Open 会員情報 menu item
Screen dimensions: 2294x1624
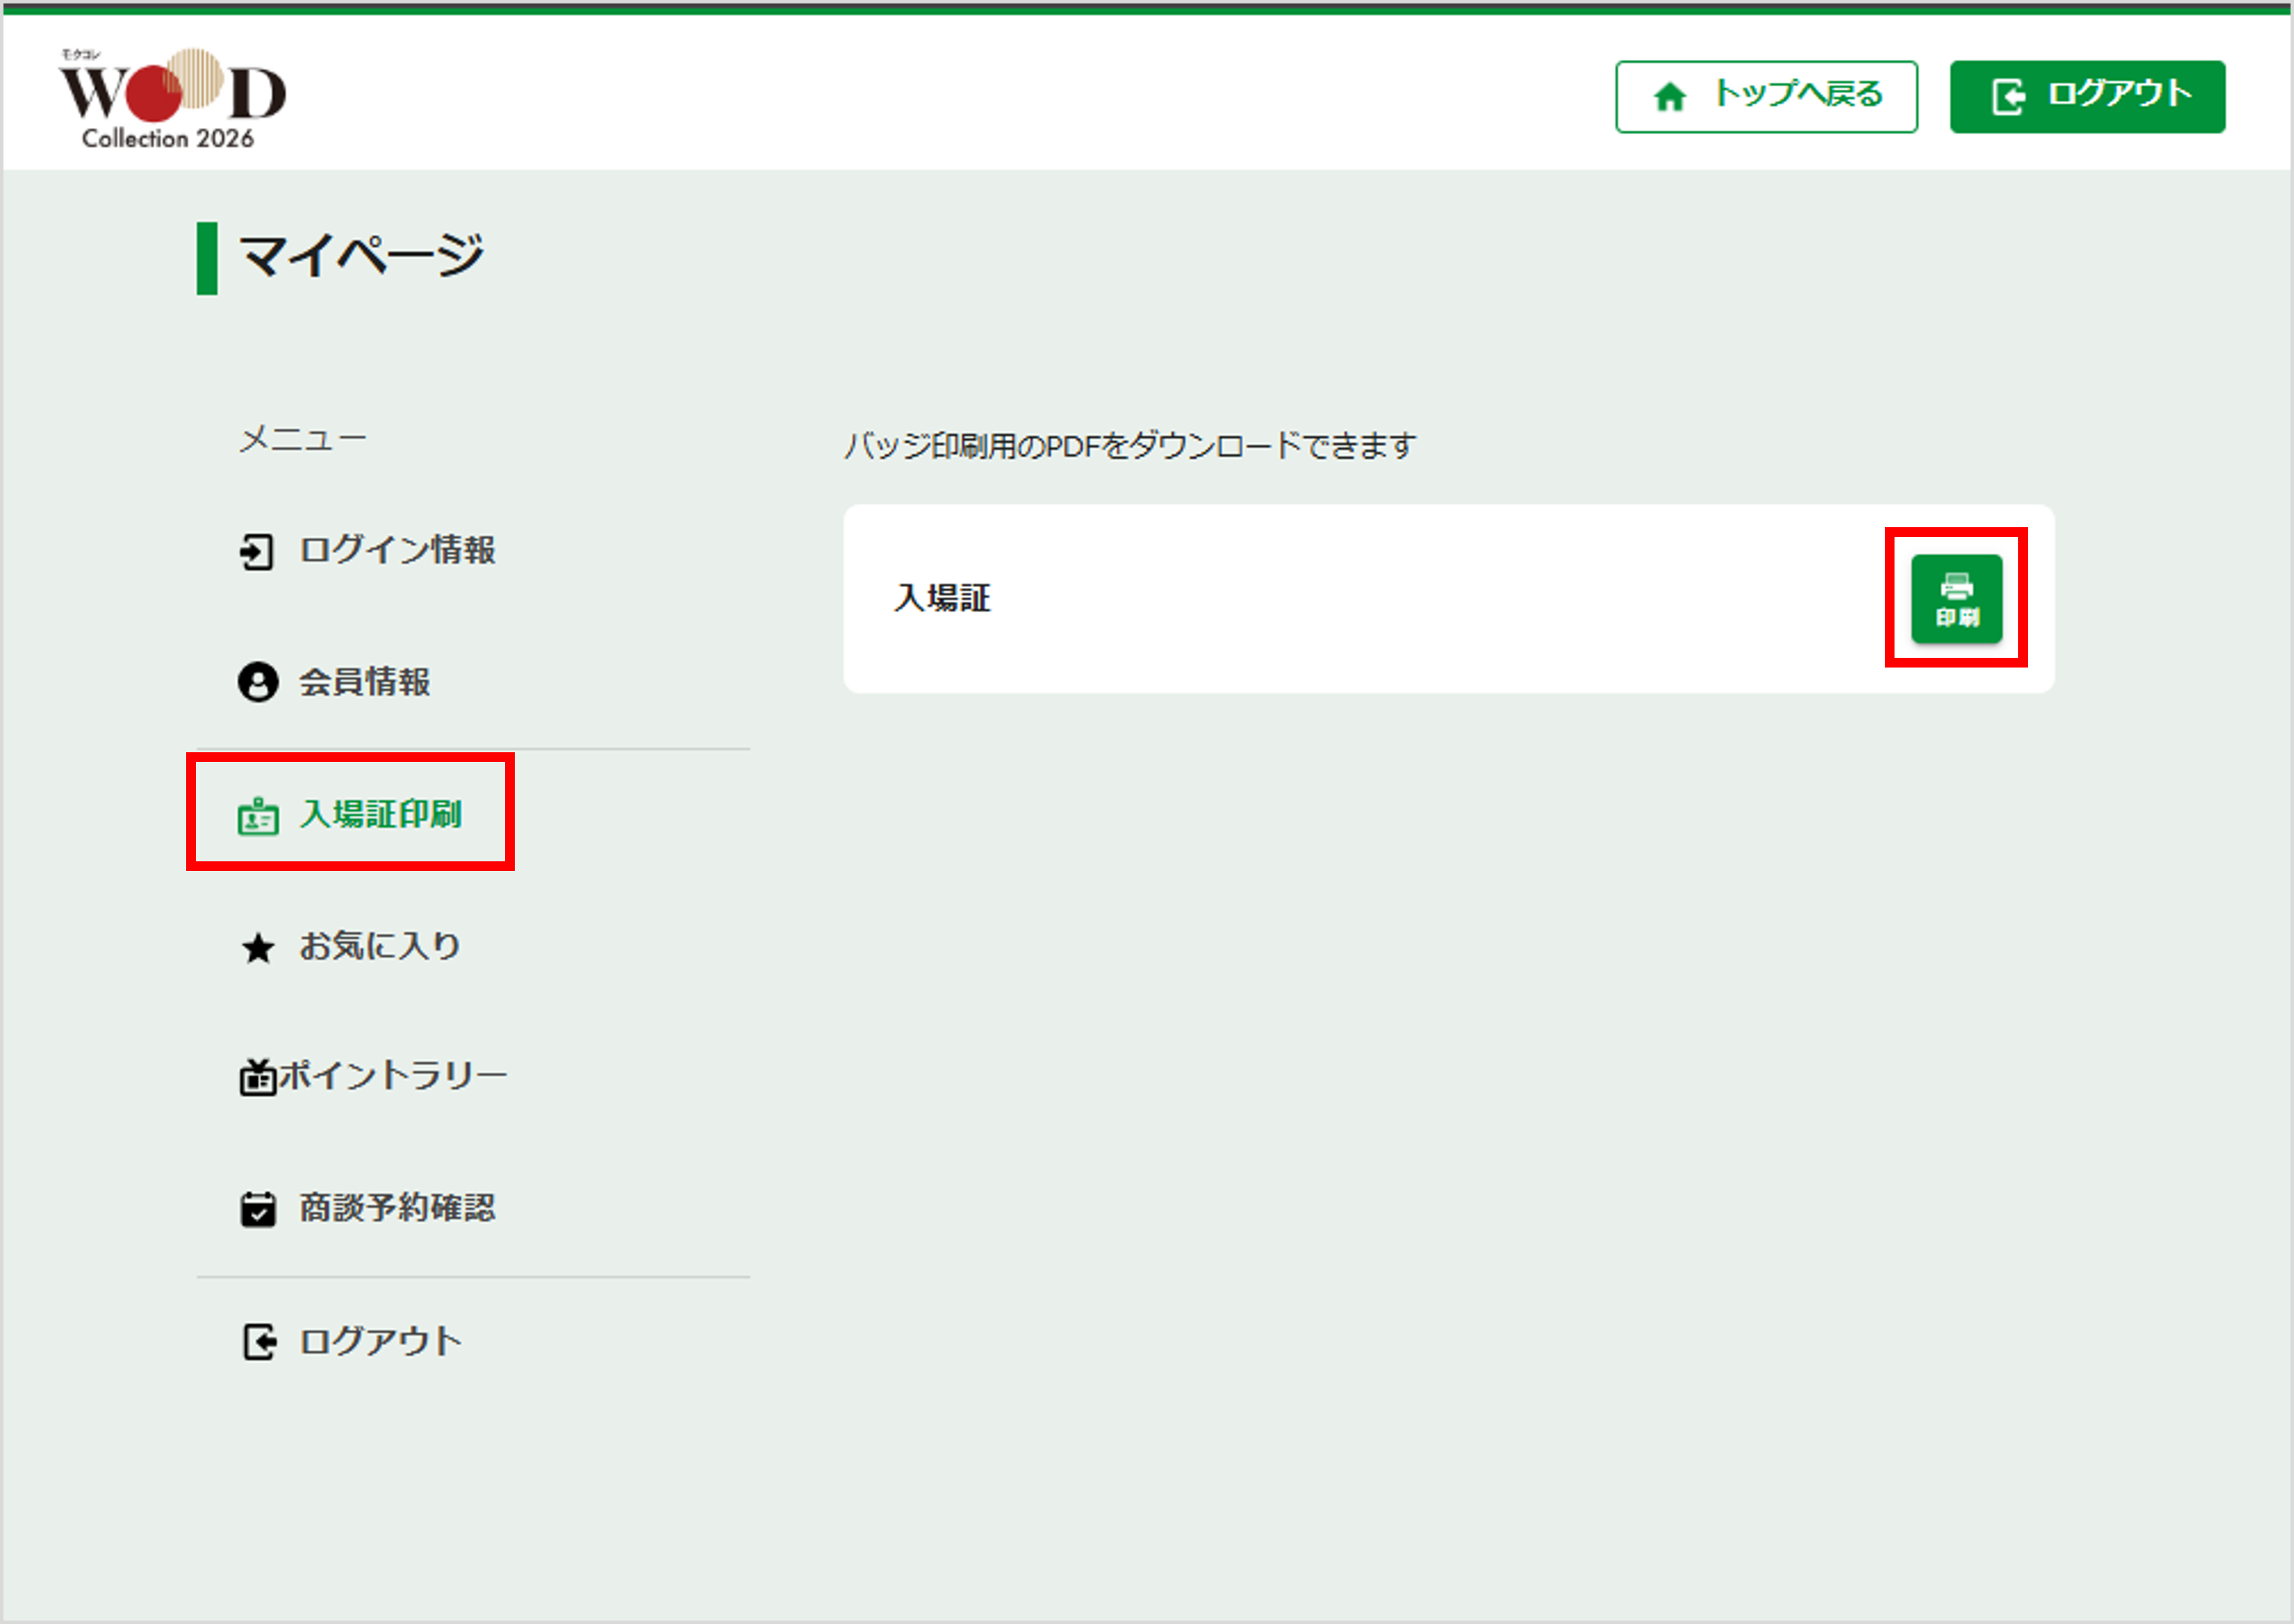(364, 682)
